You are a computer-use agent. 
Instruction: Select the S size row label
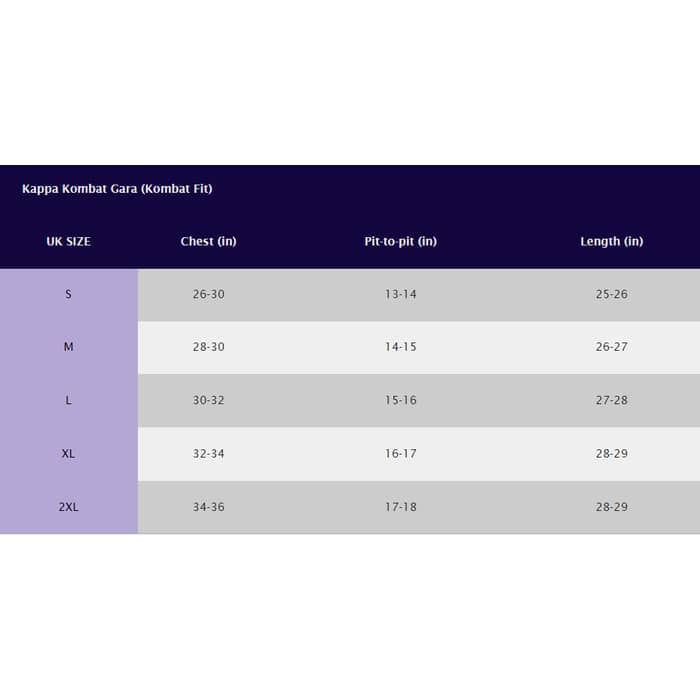point(68,294)
